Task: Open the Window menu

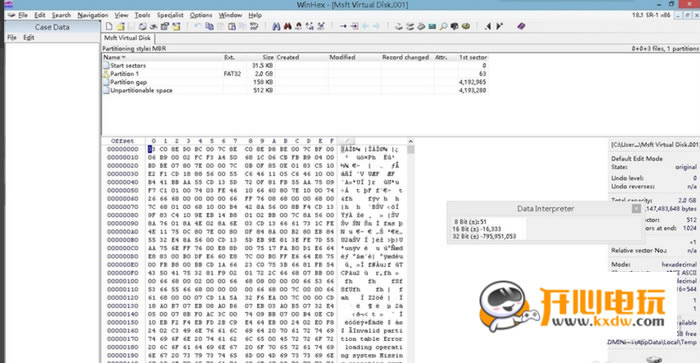Action: click(x=230, y=15)
